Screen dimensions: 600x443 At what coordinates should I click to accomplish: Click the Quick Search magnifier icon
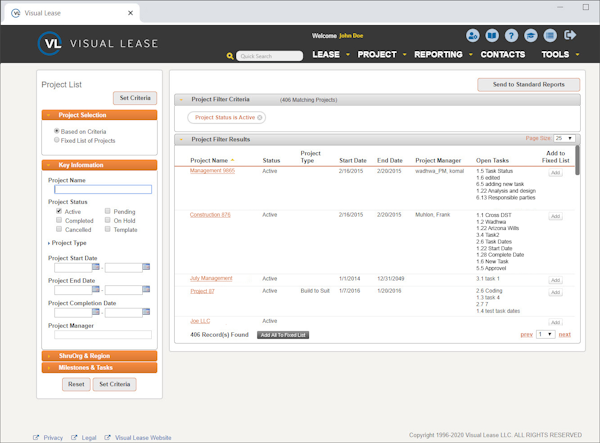click(x=230, y=56)
